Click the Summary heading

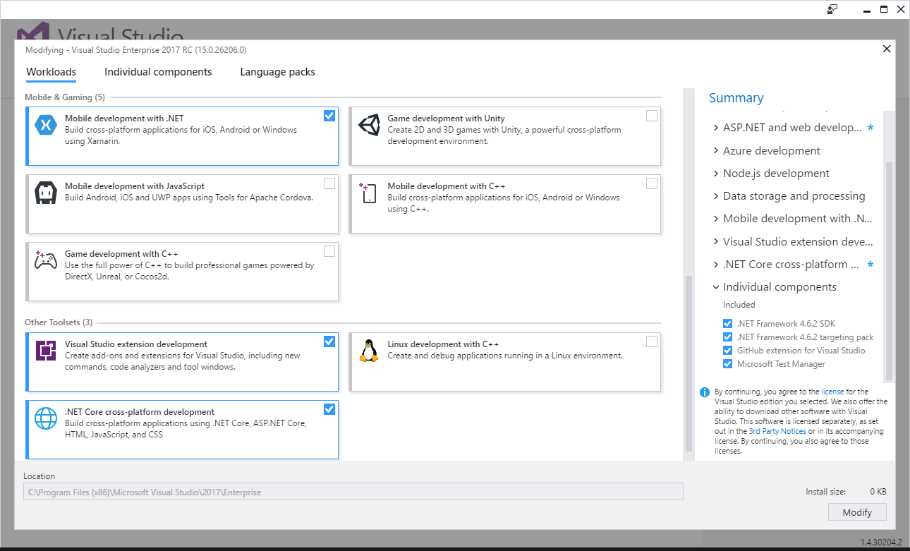click(x=736, y=98)
